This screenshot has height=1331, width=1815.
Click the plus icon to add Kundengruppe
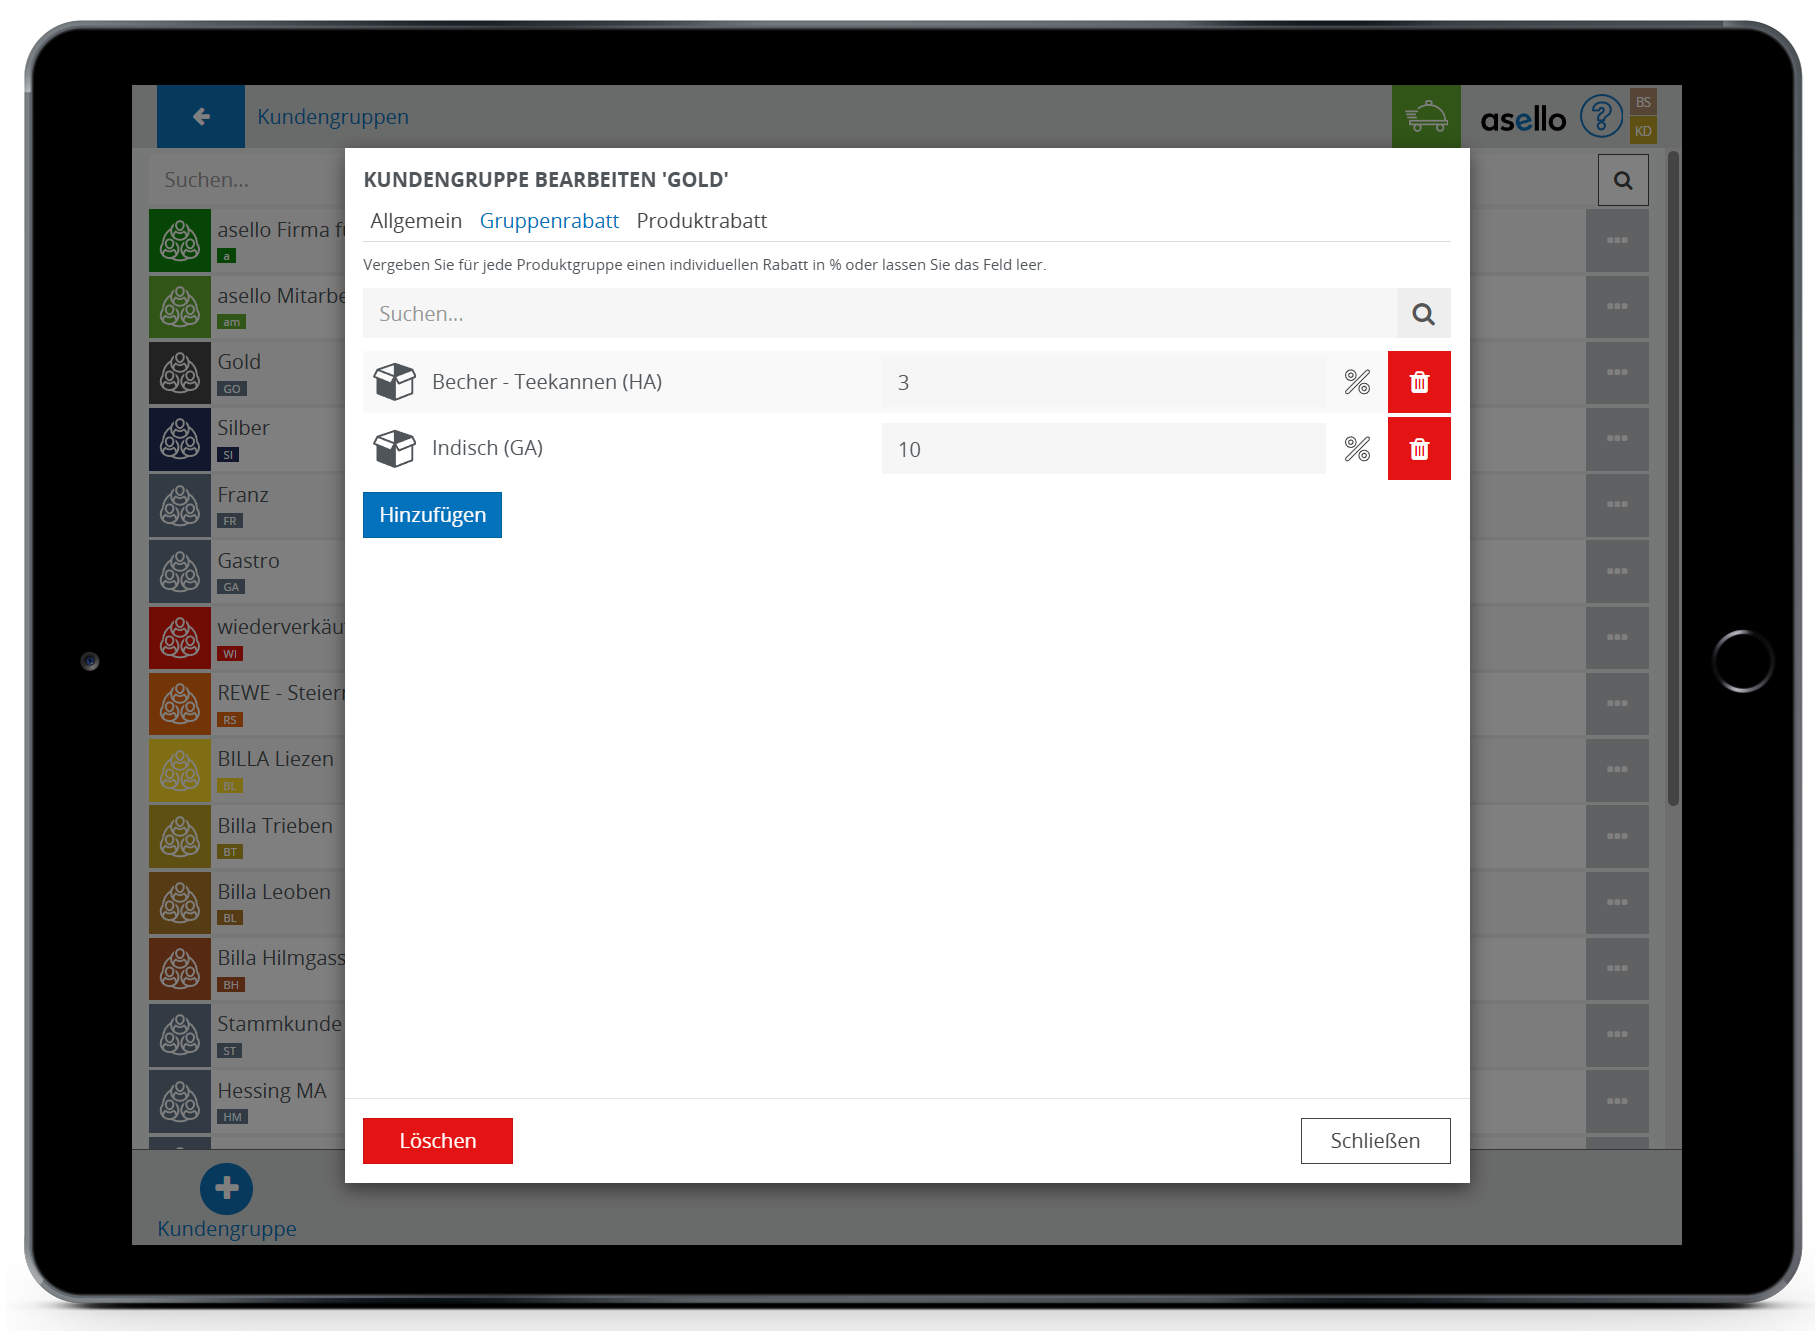click(226, 1188)
